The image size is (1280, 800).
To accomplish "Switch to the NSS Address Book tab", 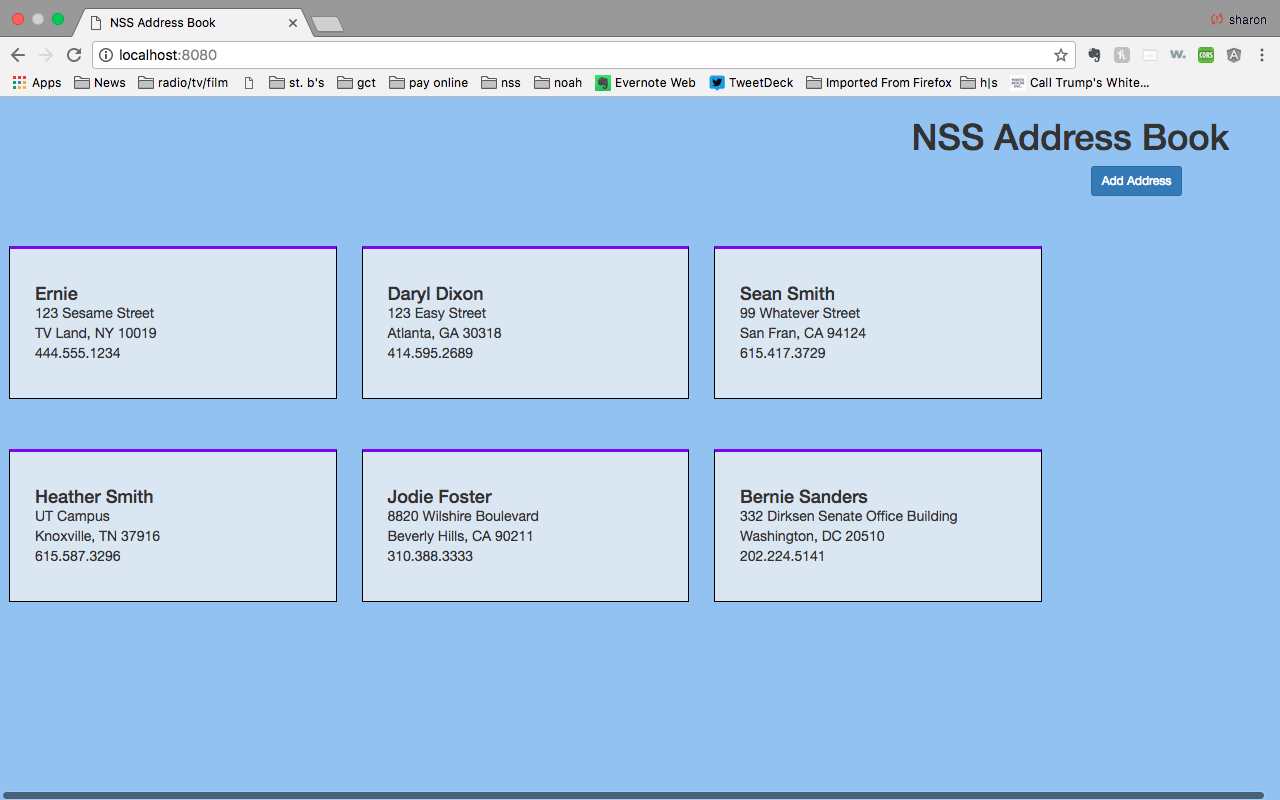I will [x=180, y=22].
